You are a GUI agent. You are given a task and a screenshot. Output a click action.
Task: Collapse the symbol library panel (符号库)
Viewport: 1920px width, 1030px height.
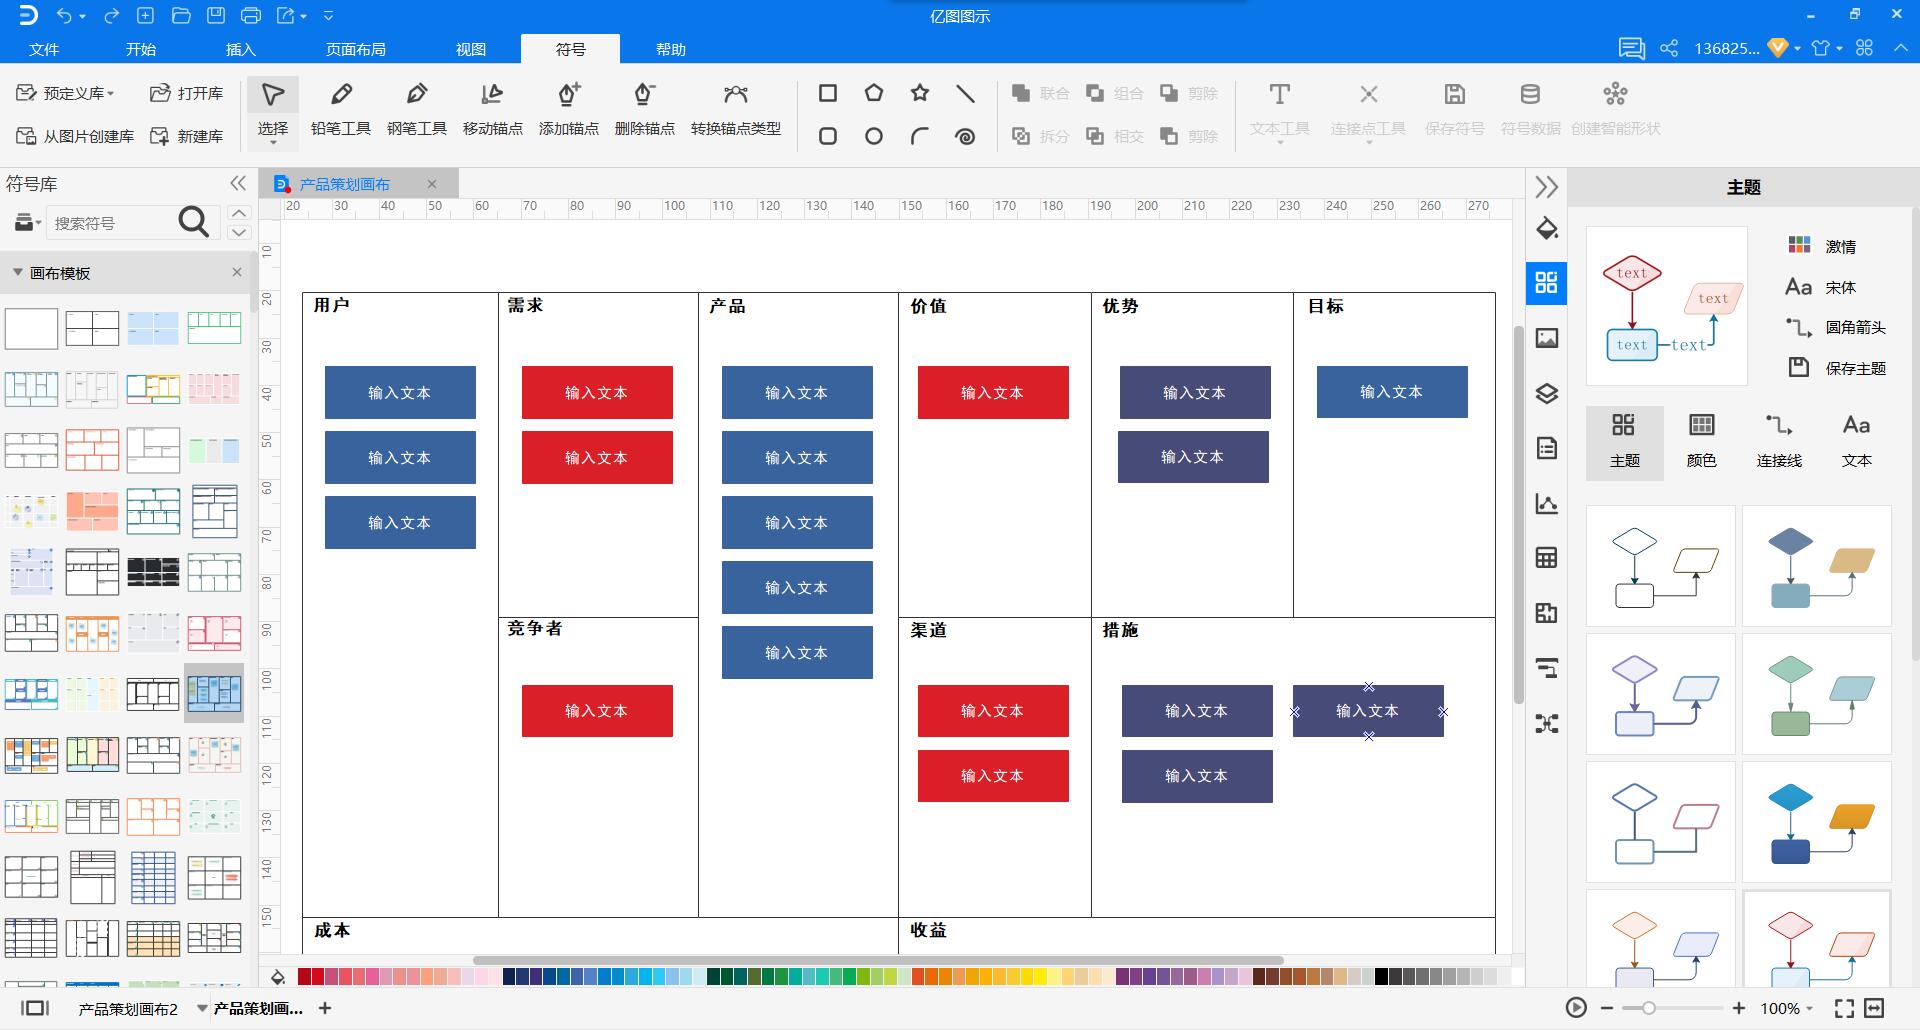click(x=238, y=183)
